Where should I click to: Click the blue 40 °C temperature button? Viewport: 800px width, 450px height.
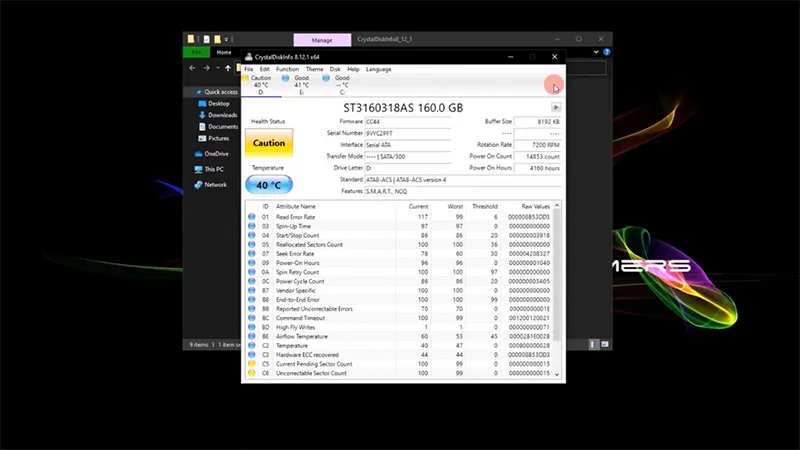(x=268, y=185)
